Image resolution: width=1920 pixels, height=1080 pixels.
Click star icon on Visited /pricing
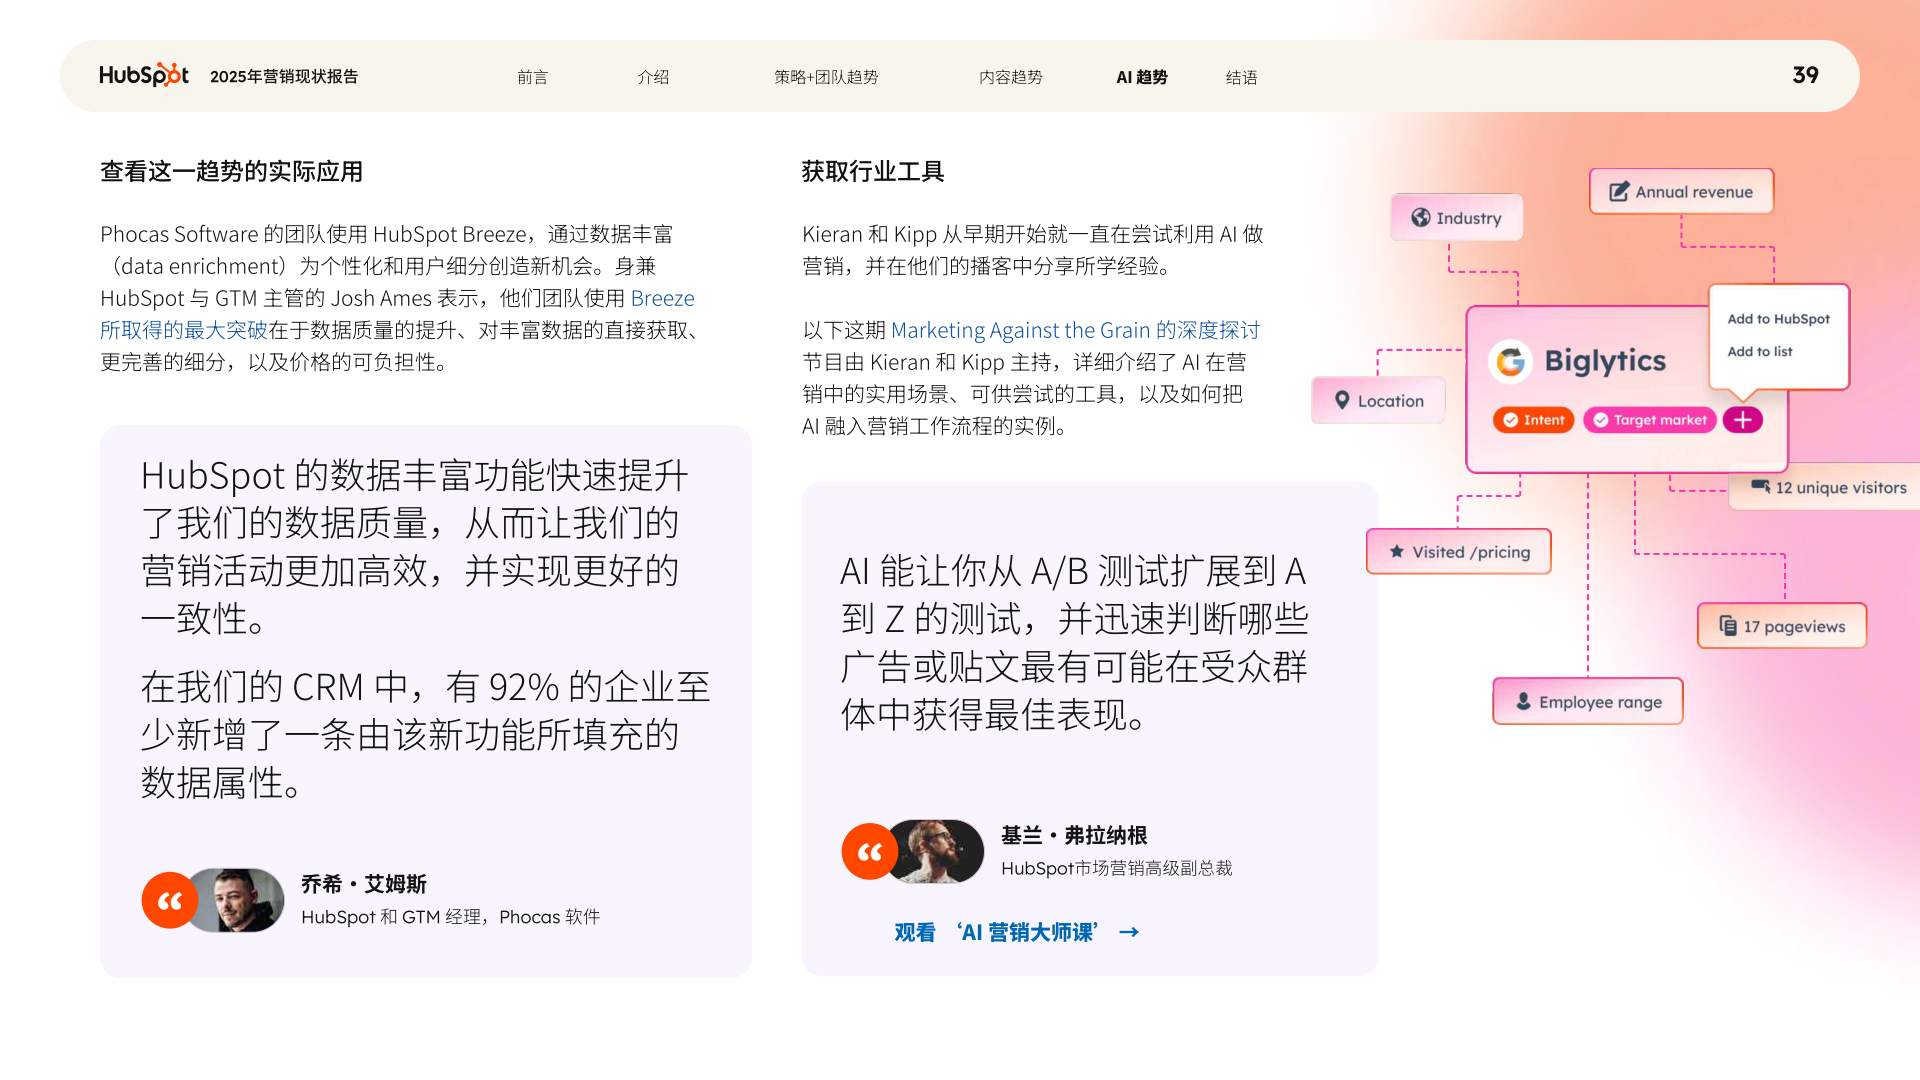1396,551
